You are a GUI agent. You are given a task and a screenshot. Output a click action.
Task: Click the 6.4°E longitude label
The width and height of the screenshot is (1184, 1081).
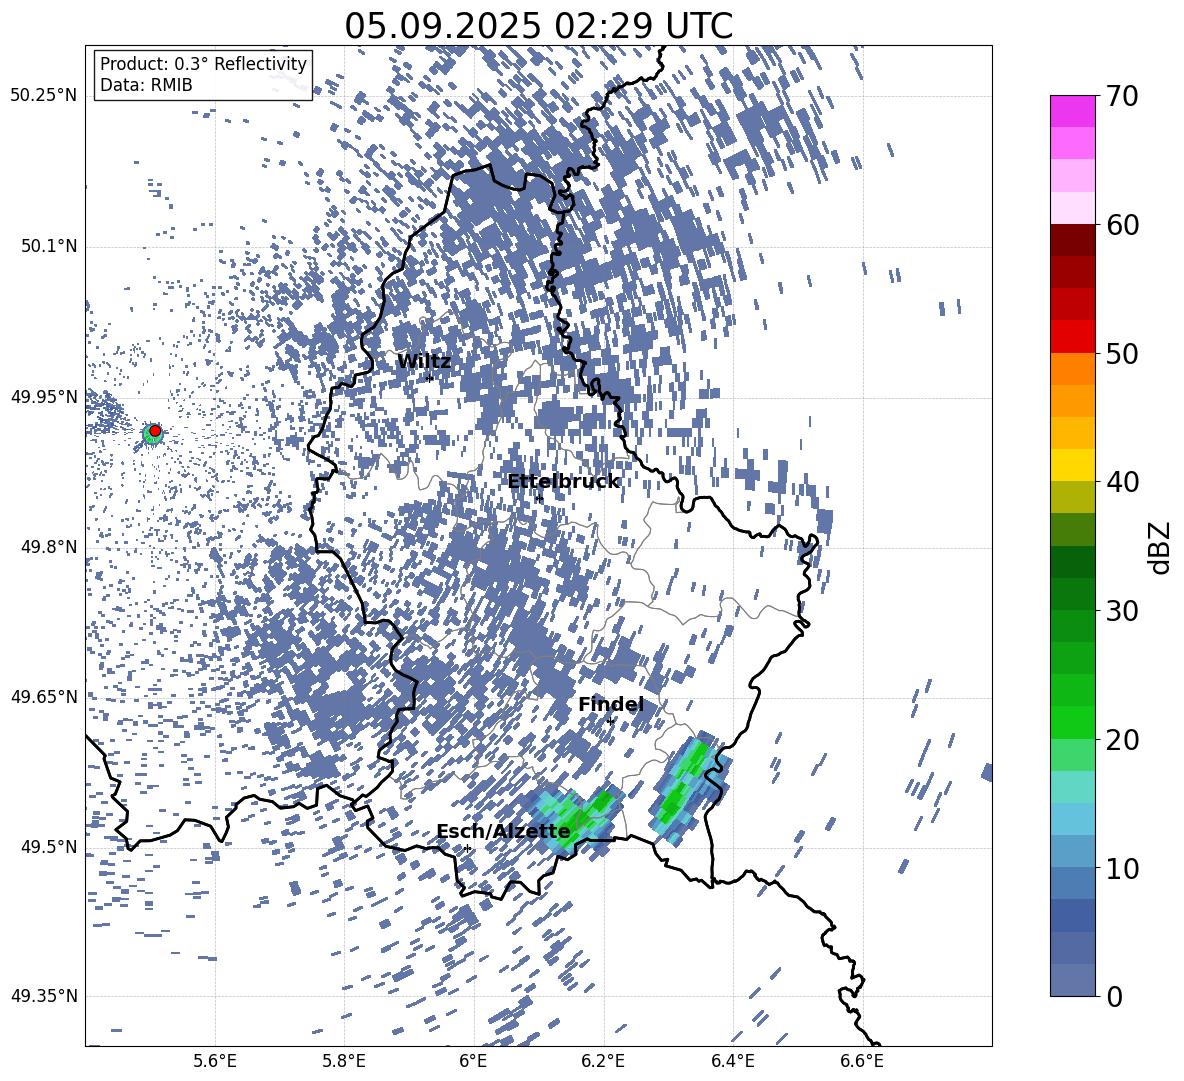pyautogui.click(x=733, y=1061)
